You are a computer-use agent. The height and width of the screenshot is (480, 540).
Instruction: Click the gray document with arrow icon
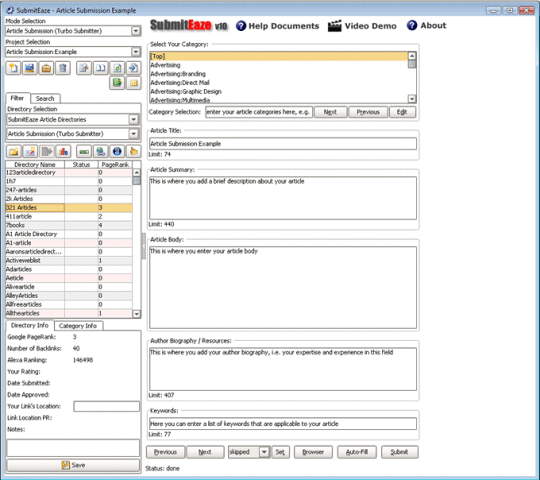47,152
